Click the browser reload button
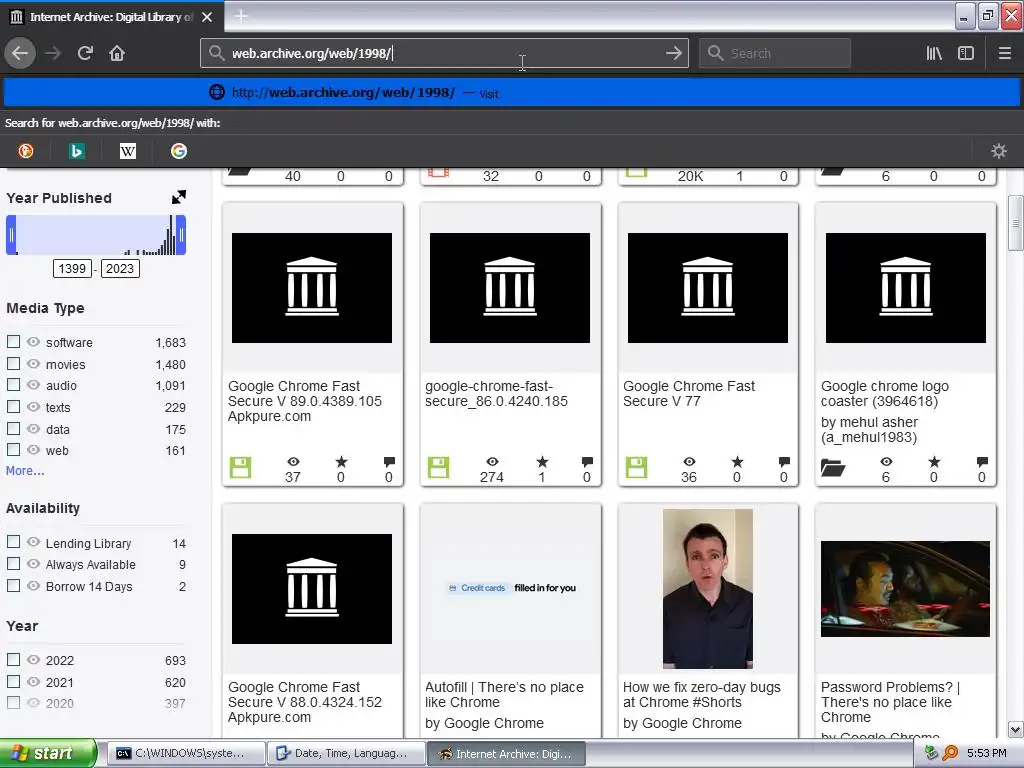 [x=85, y=53]
